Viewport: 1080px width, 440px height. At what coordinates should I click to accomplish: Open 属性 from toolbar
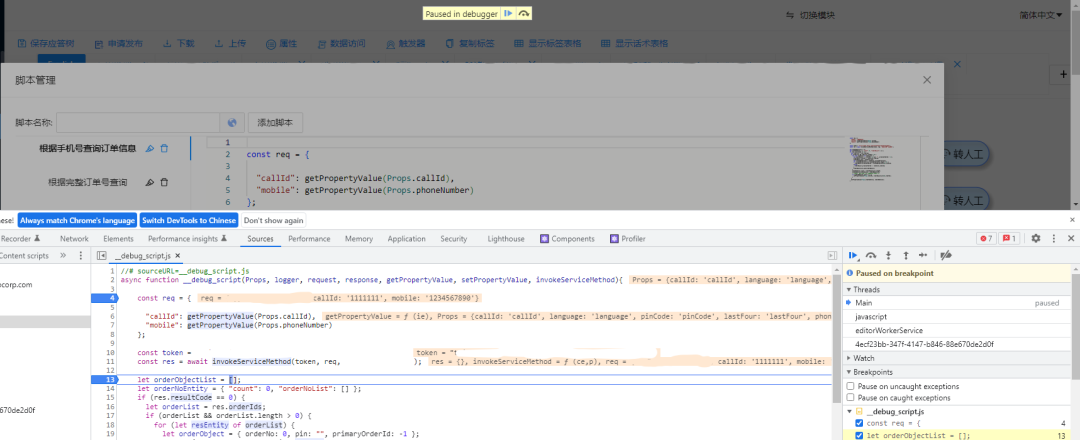click(x=282, y=43)
